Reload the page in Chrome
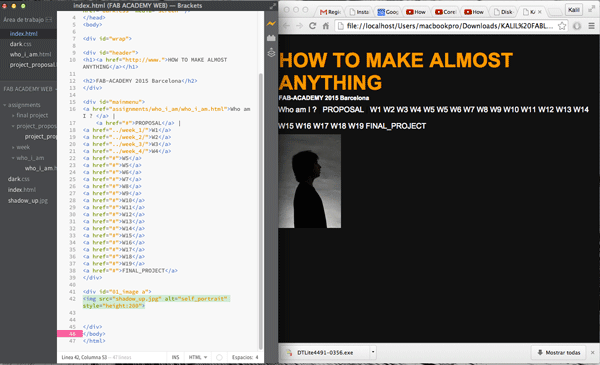Image resolution: width=600 pixels, height=365 pixels. tap(312, 26)
